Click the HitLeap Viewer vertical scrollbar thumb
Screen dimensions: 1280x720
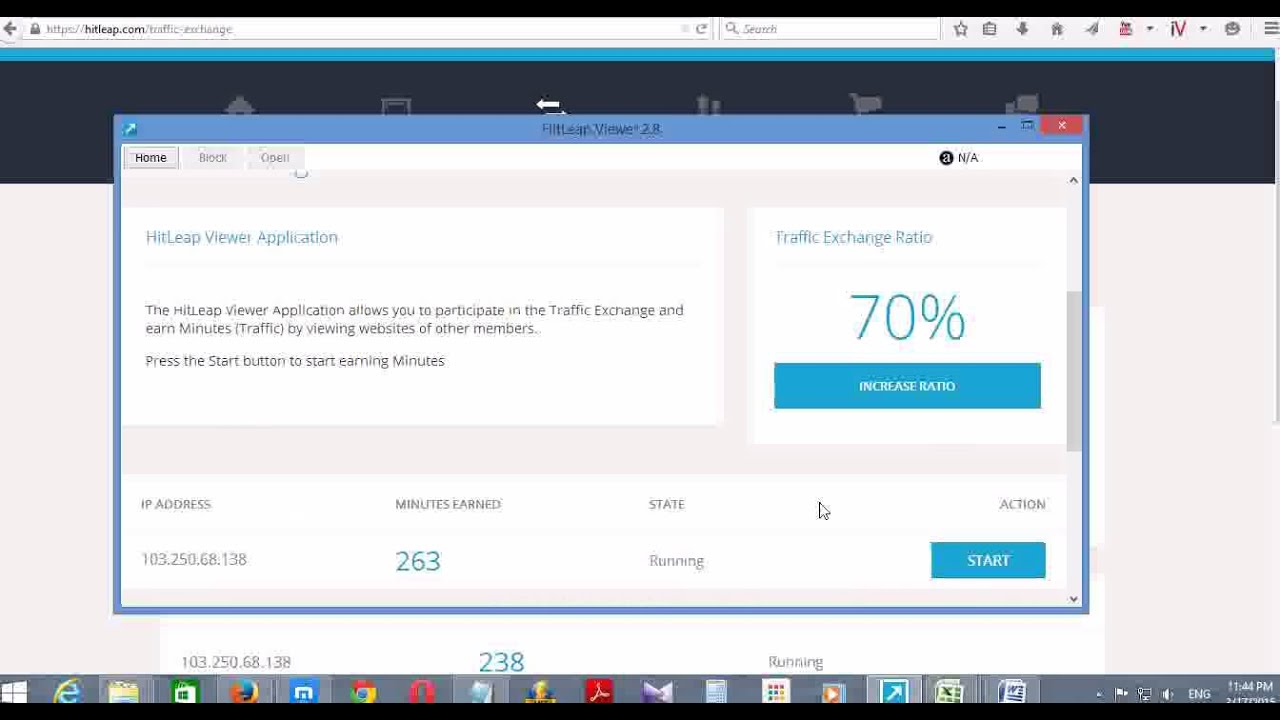[x=1074, y=371]
